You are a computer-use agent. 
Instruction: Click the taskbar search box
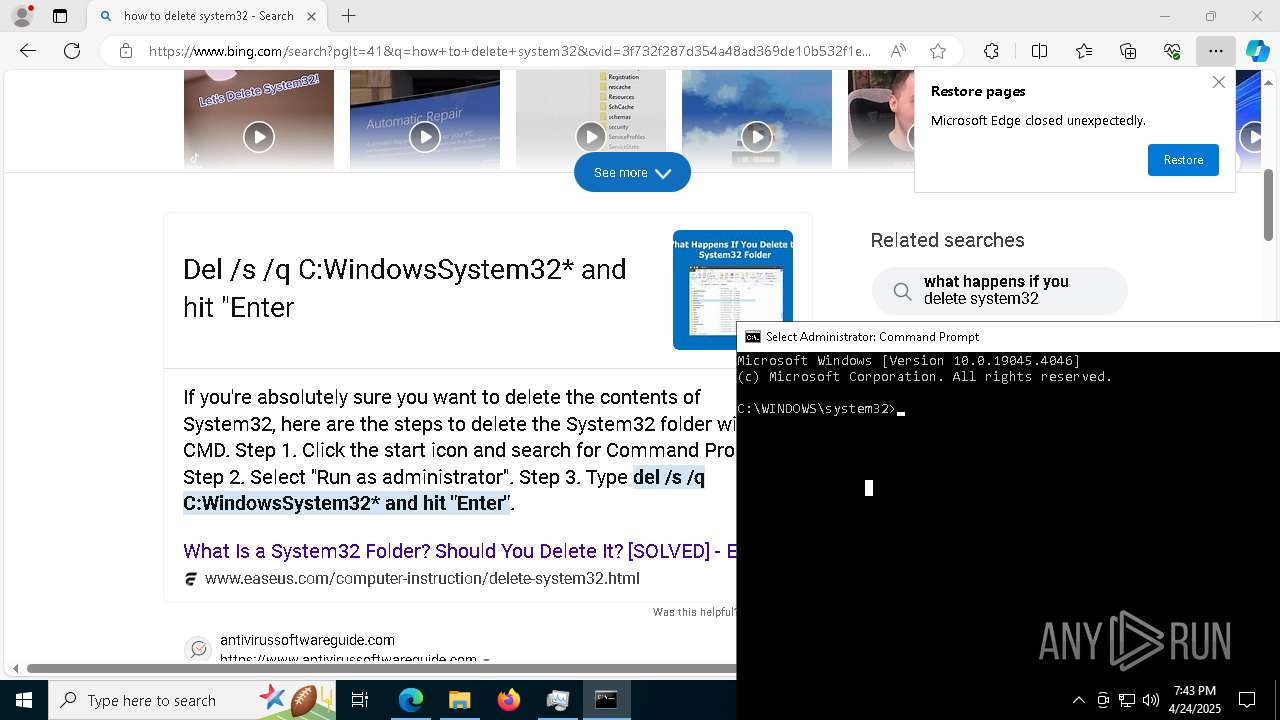tap(193, 700)
